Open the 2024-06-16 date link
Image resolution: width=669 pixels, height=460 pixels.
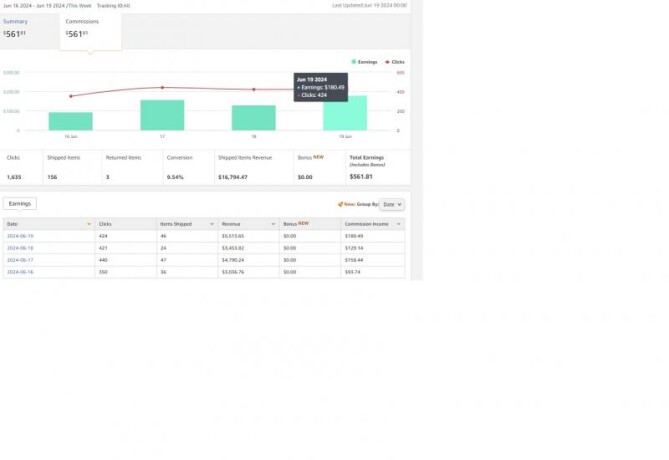[x=20, y=271]
